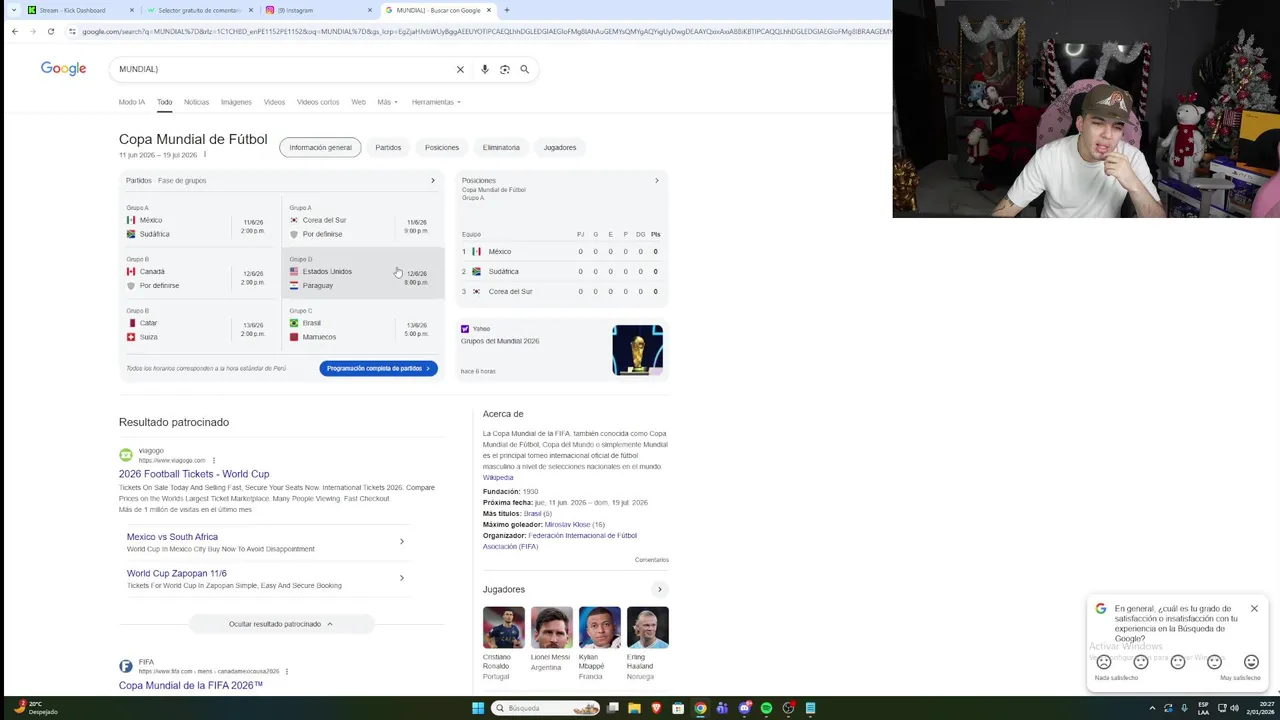Image resolution: width=1280 pixels, height=720 pixels.
Task: Open the World Cup trophy Yahoo thumbnail
Action: pos(638,350)
